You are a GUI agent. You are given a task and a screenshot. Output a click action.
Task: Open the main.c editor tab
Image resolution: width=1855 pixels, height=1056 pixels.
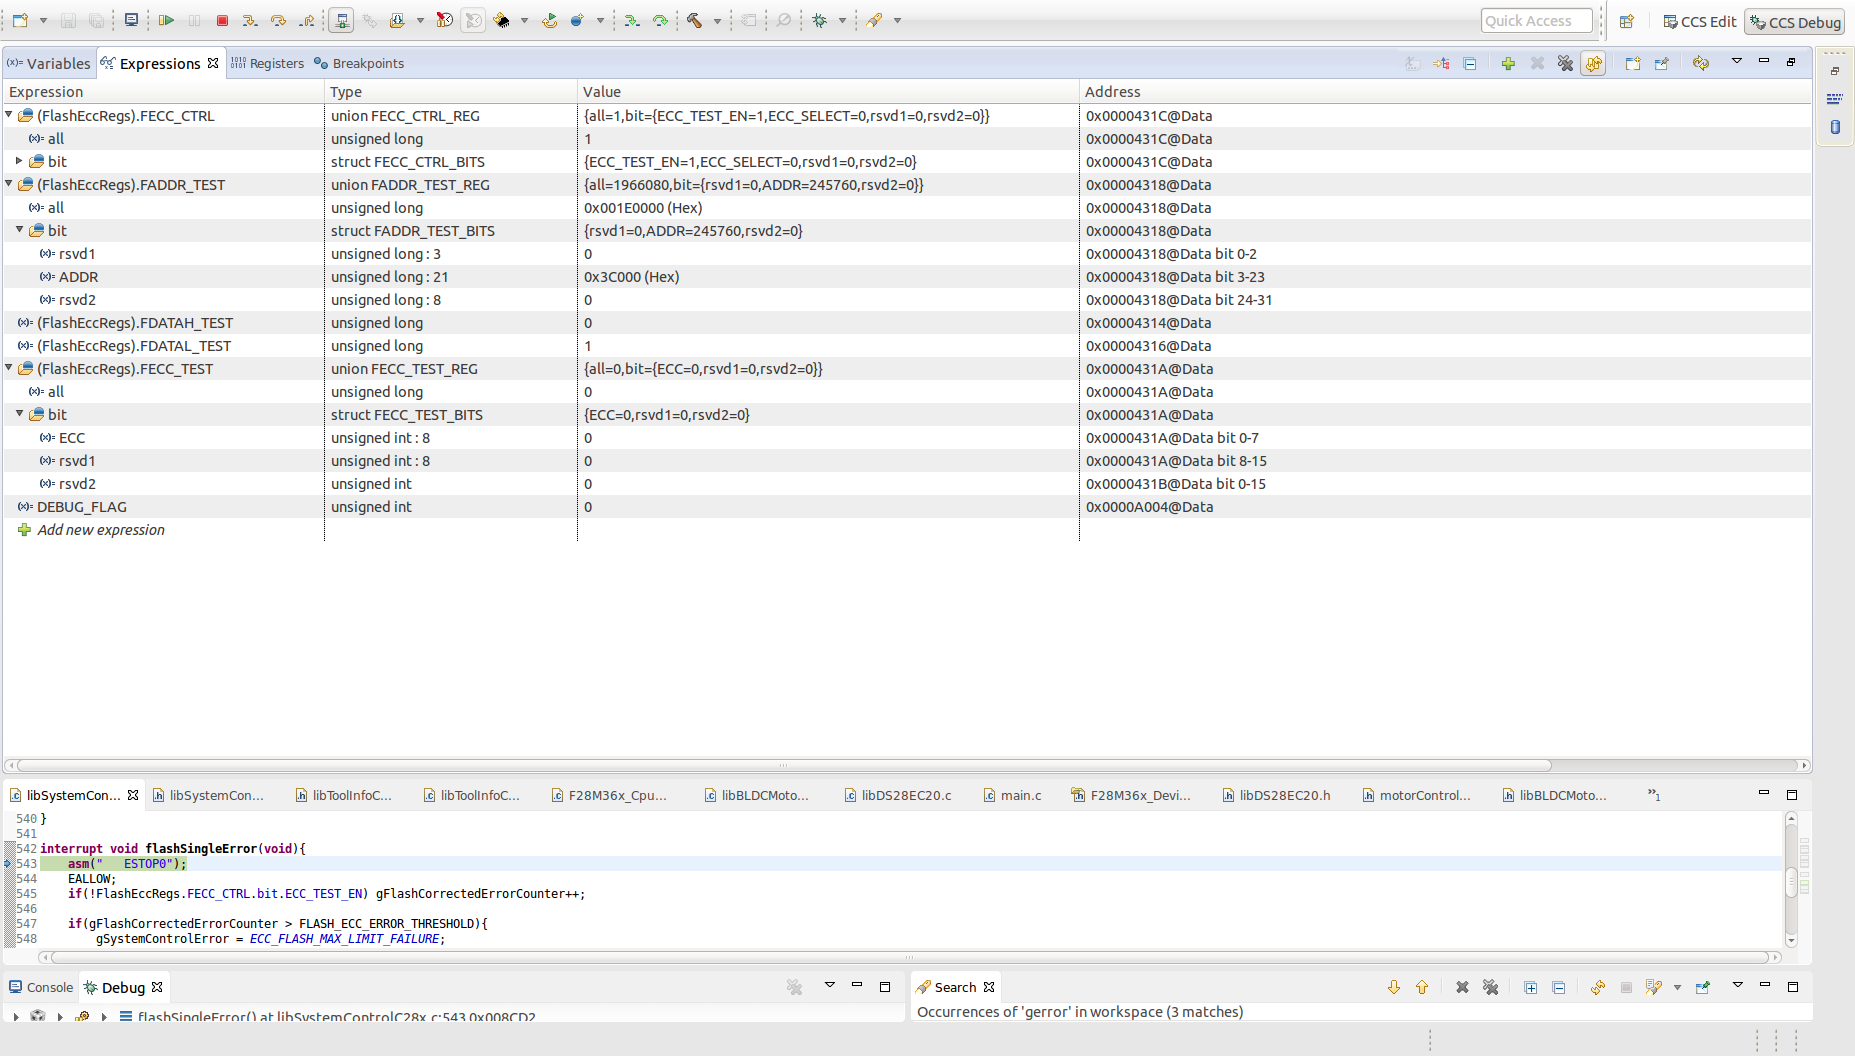1012,795
